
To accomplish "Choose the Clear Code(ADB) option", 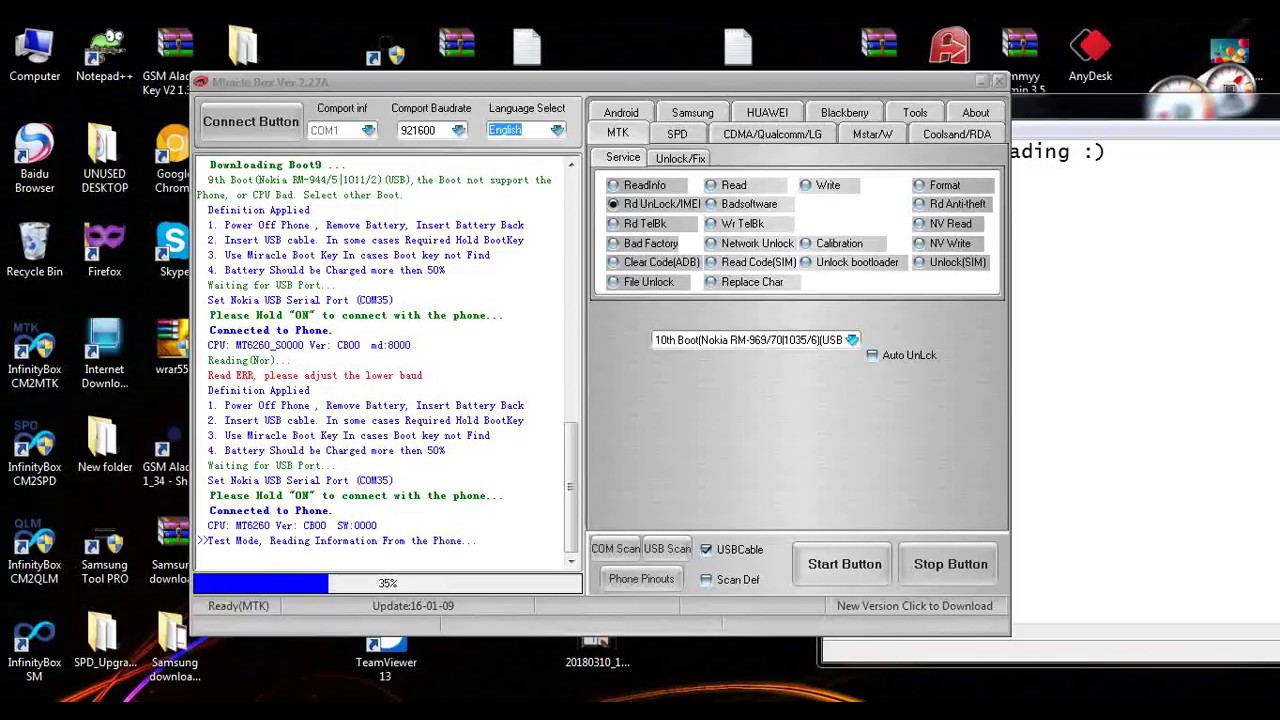I will (654, 262).
